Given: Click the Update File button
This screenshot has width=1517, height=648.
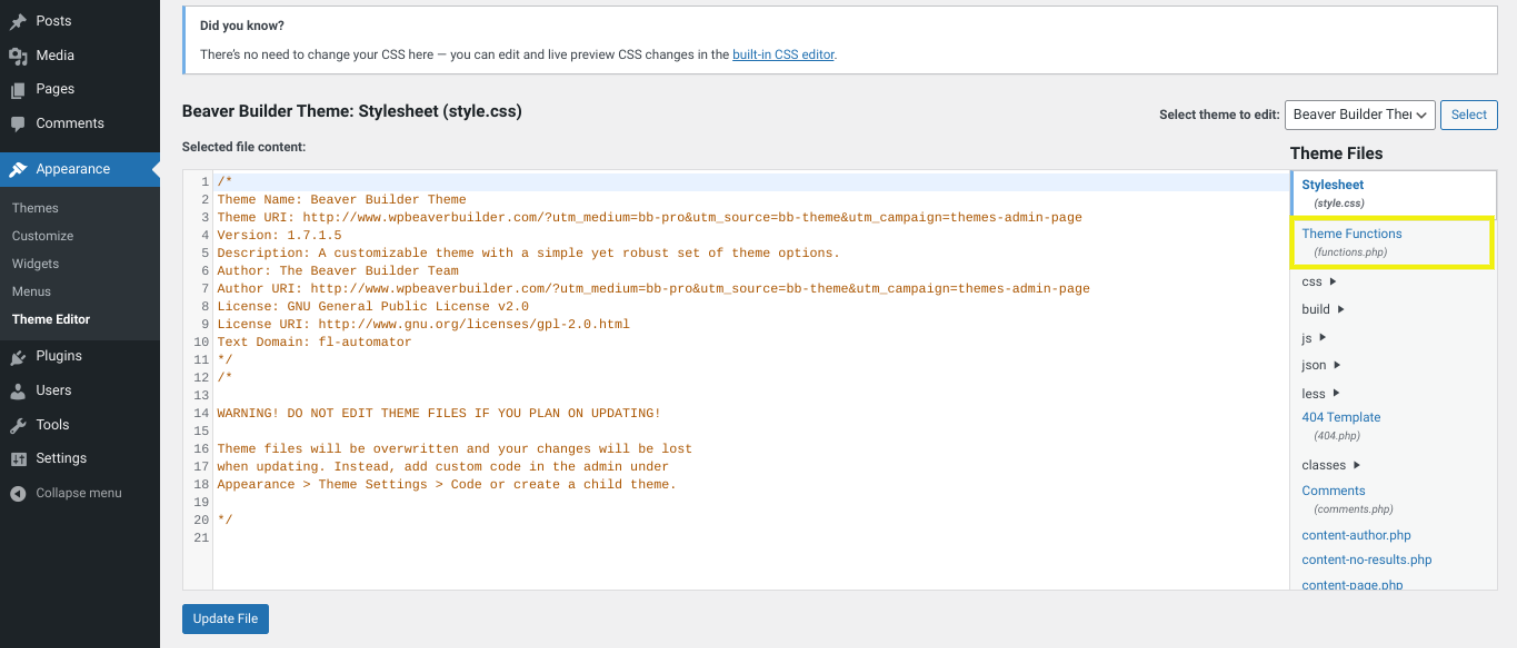Looking at the screenshot, I should click(x=225, y=618).
